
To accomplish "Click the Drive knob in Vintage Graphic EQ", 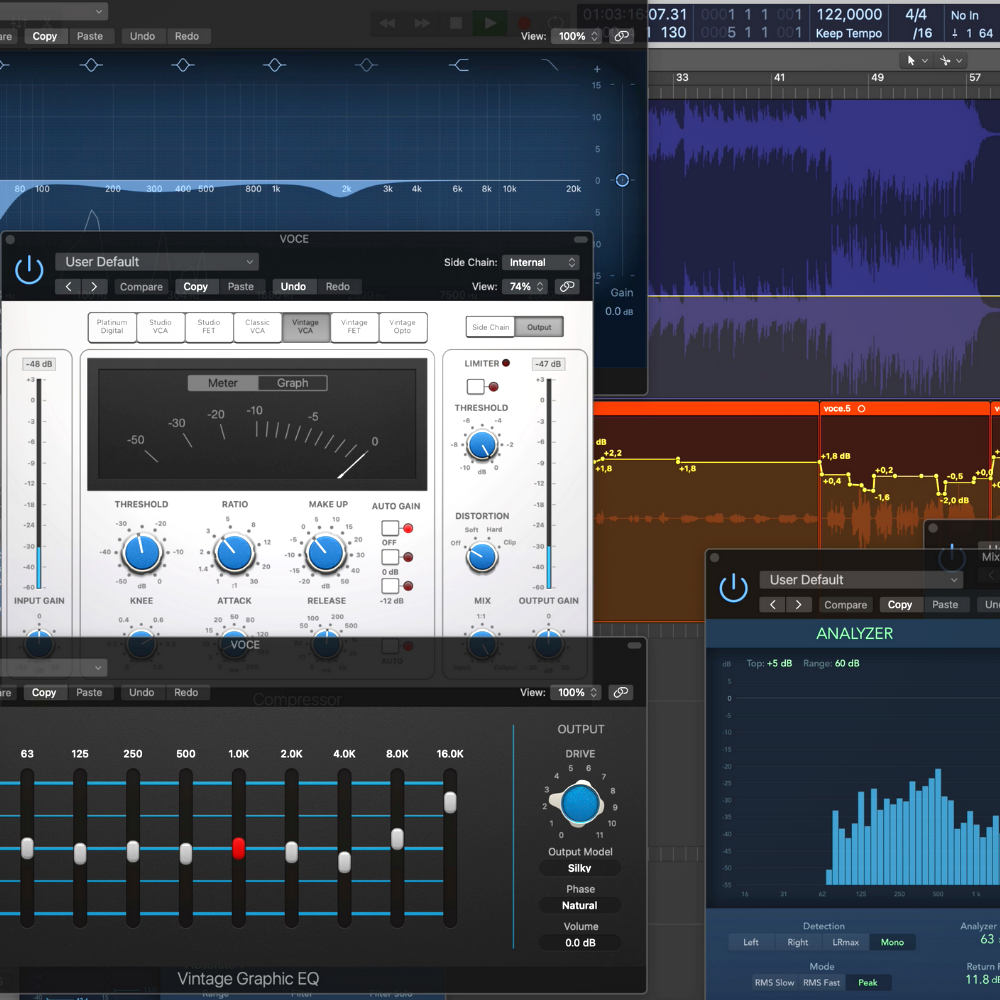I will pyautogui.click(x=580, y=804).
